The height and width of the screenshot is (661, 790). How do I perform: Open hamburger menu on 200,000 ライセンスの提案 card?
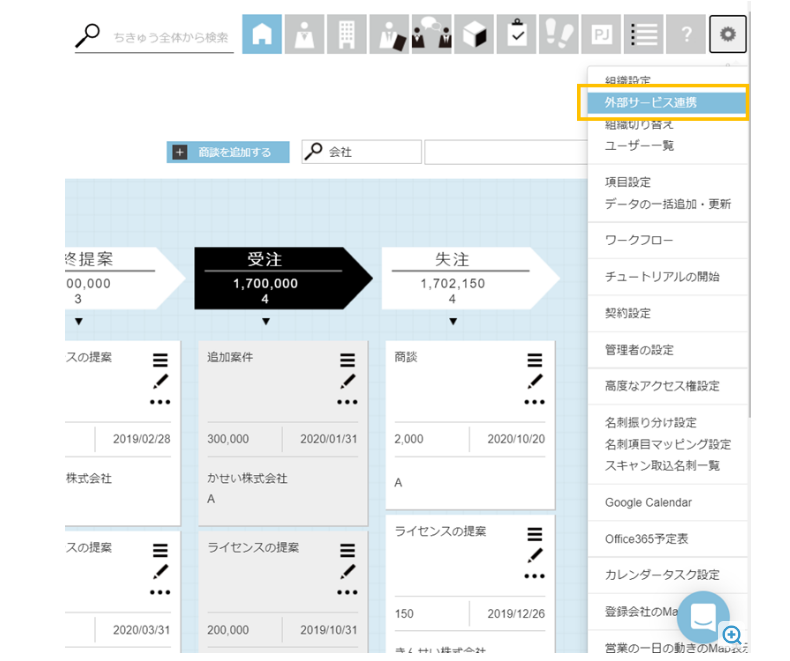tap(347, 550)
